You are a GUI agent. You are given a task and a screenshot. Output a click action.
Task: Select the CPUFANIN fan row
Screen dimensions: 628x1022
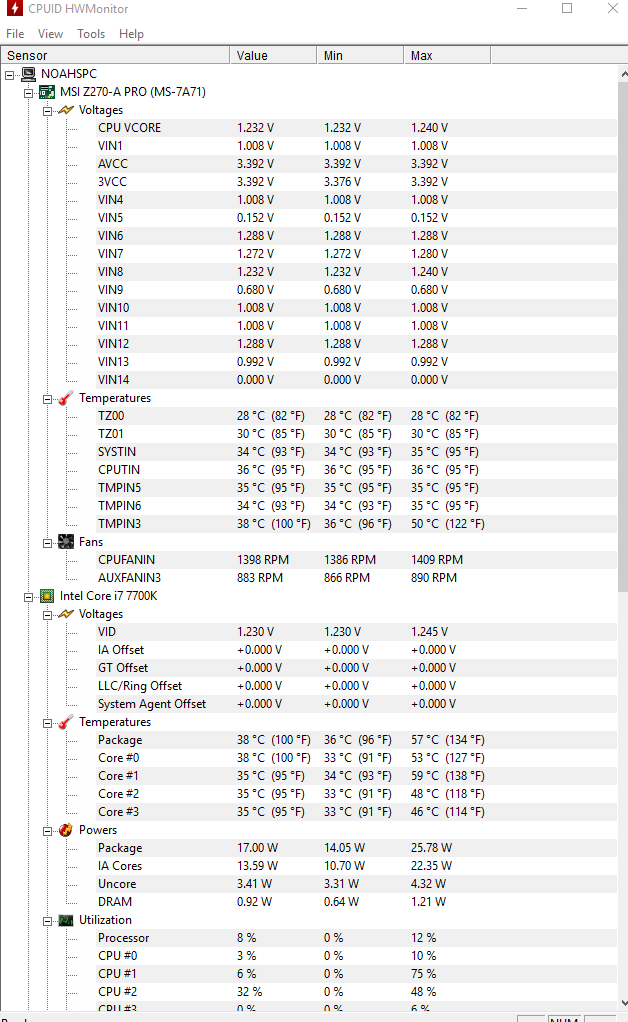point(356,559)
